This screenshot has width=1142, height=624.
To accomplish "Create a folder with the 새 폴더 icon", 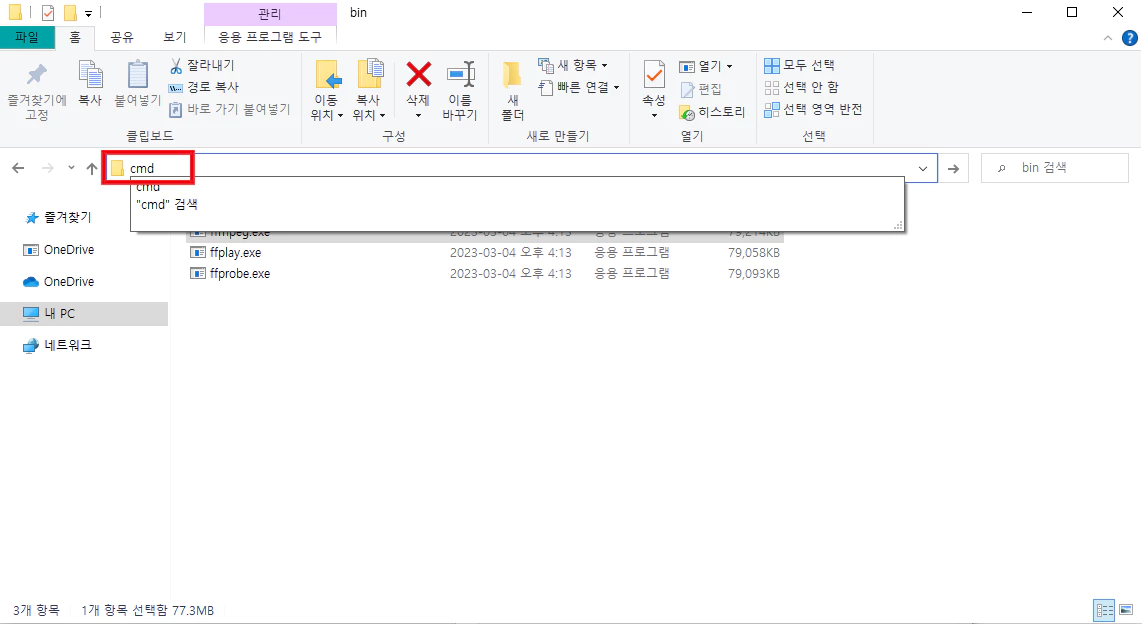I will coord(512,85).
